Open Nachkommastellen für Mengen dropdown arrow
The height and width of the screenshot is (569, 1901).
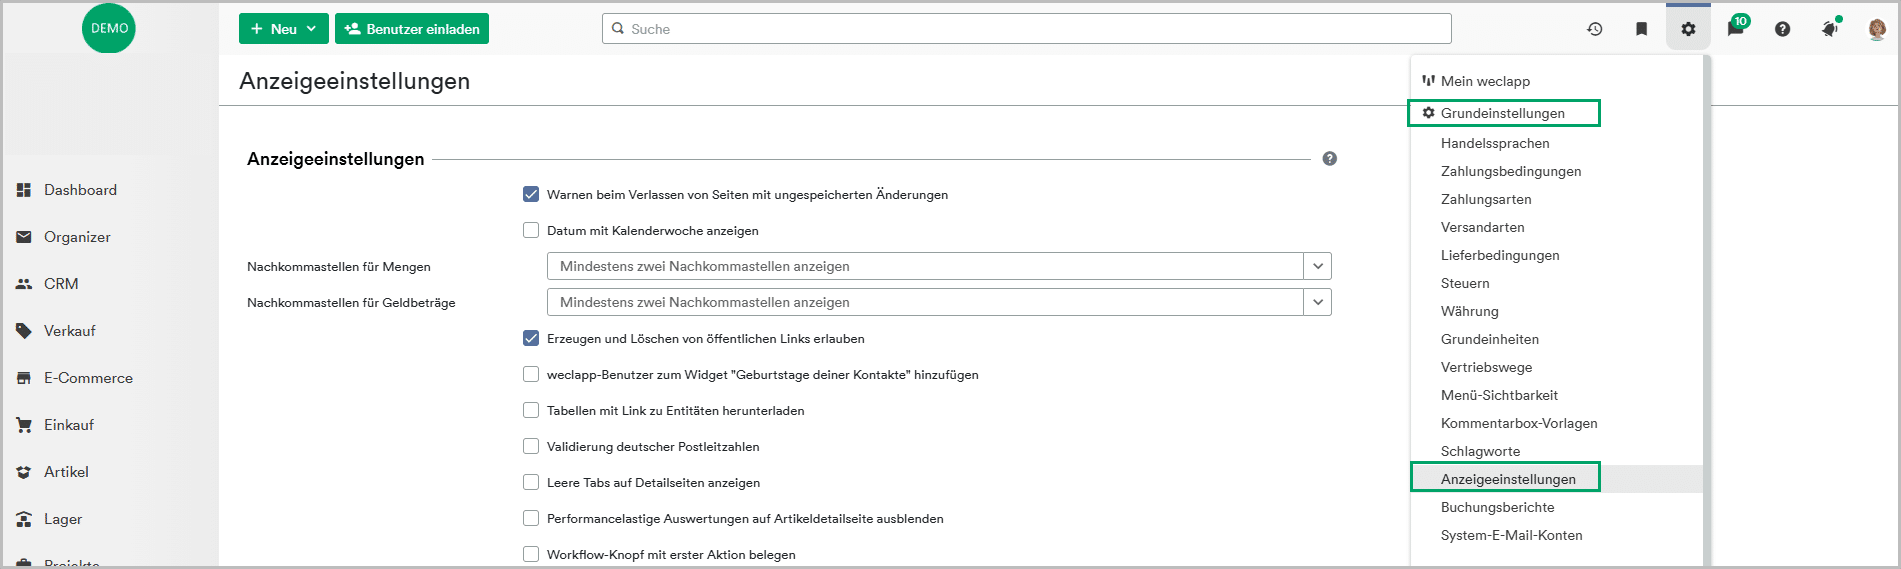click(x=1318, y=266)
